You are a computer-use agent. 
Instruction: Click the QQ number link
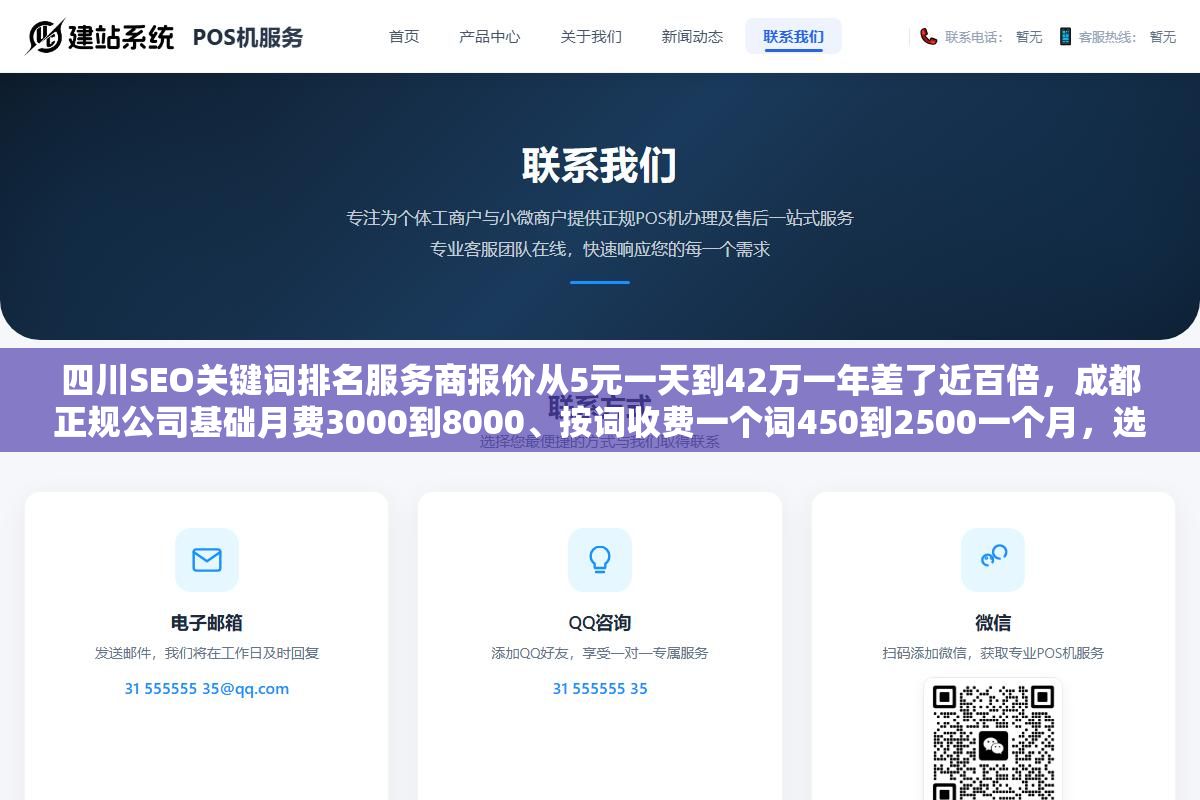[600, 688]
